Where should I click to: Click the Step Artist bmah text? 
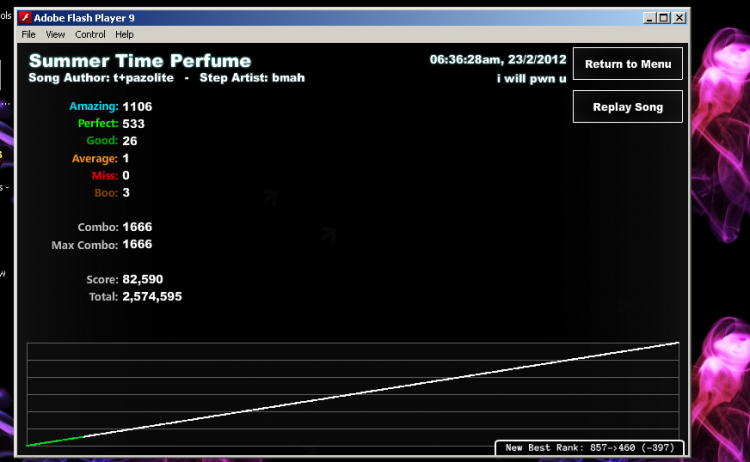252,77
